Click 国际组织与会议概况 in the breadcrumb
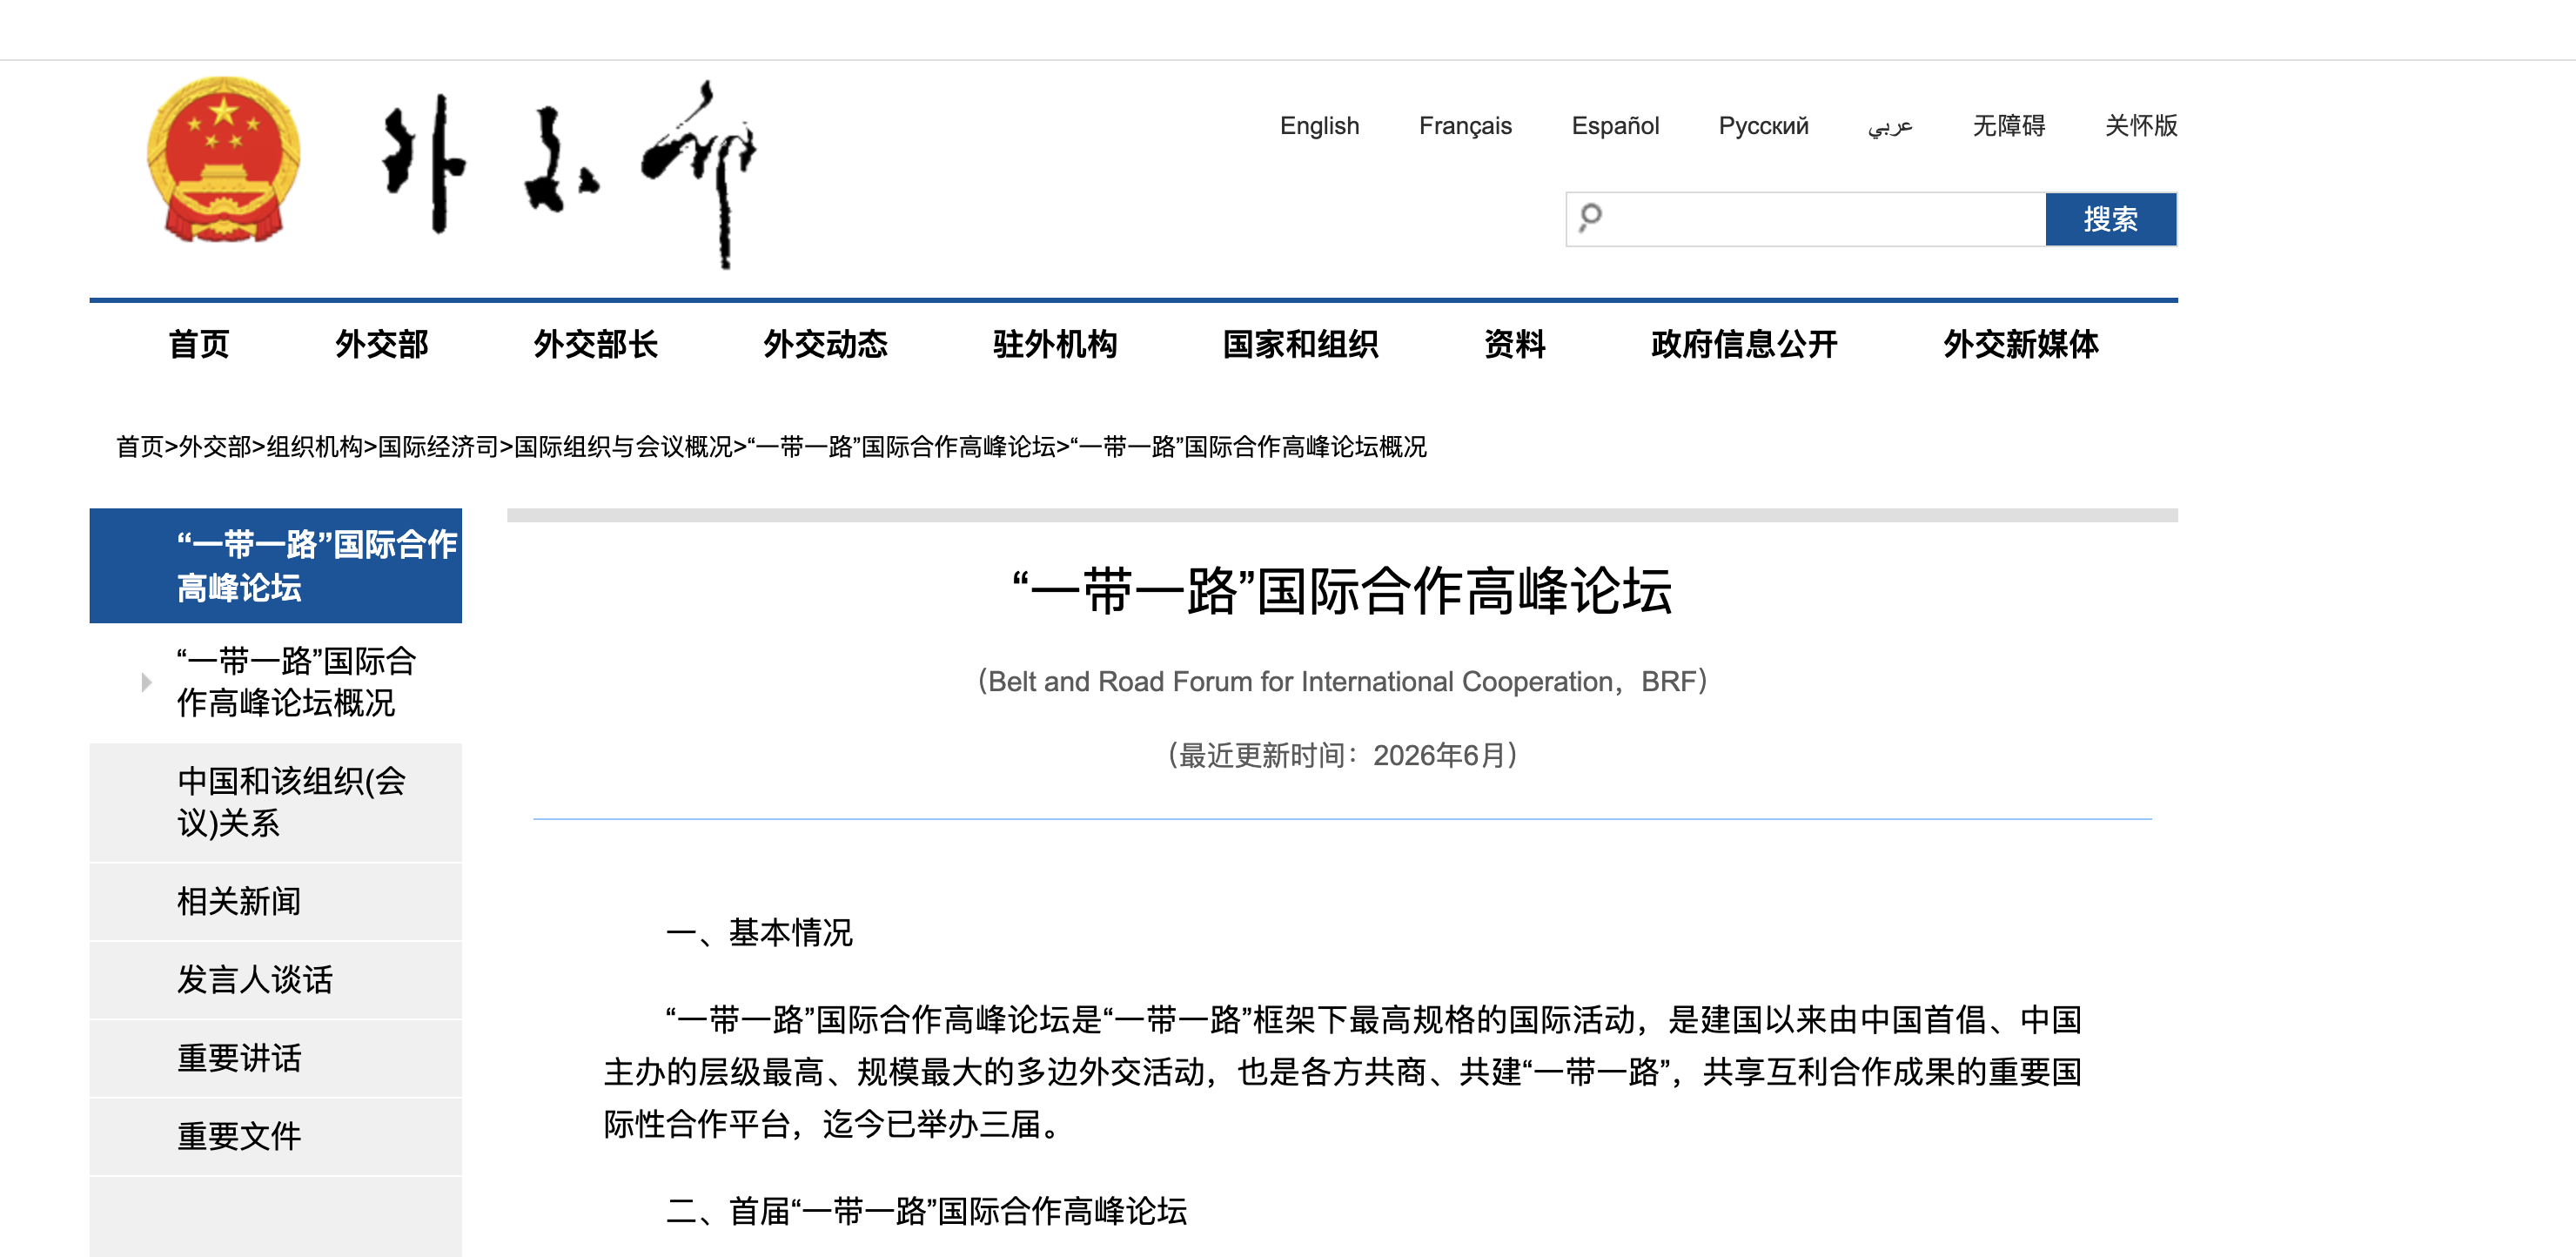 coord(623,447)
